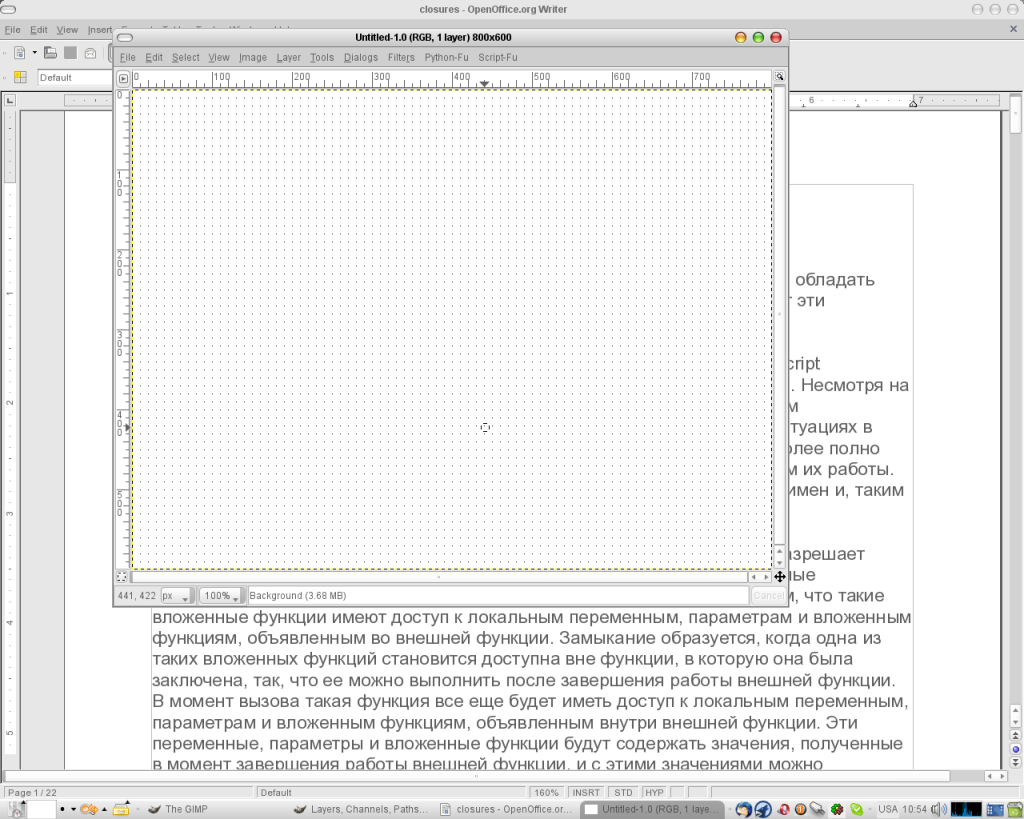Click the Writer Navigation ball icon
1024x819 pixels.
[1016, 748]
